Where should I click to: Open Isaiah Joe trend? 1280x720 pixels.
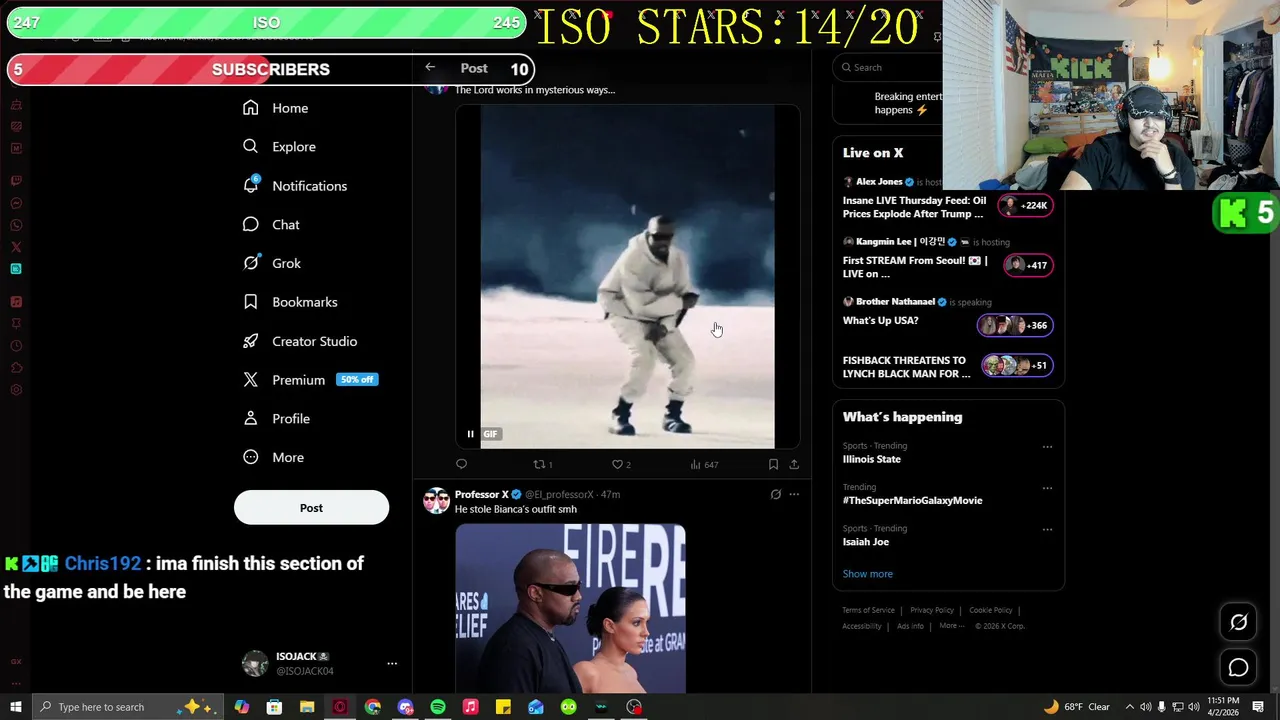click(x=866, y=542)
